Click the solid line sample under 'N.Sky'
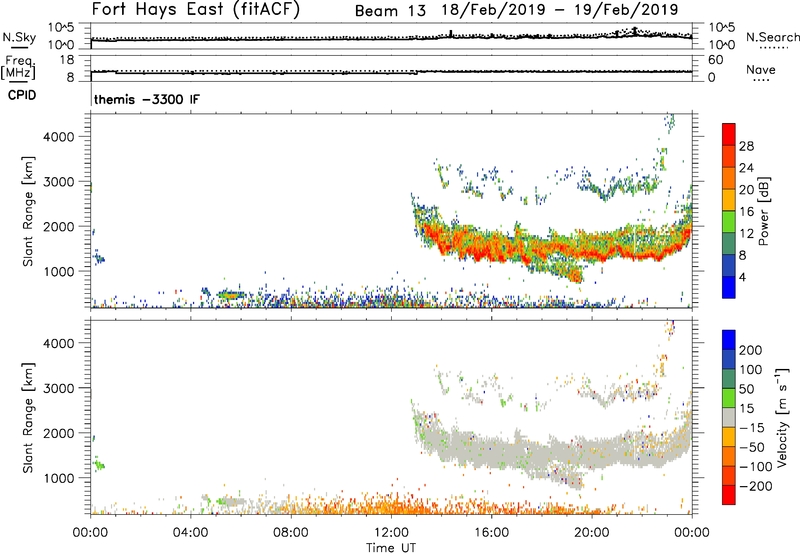The height and width of the screenshot is (554, 800). tap(19, 48)
